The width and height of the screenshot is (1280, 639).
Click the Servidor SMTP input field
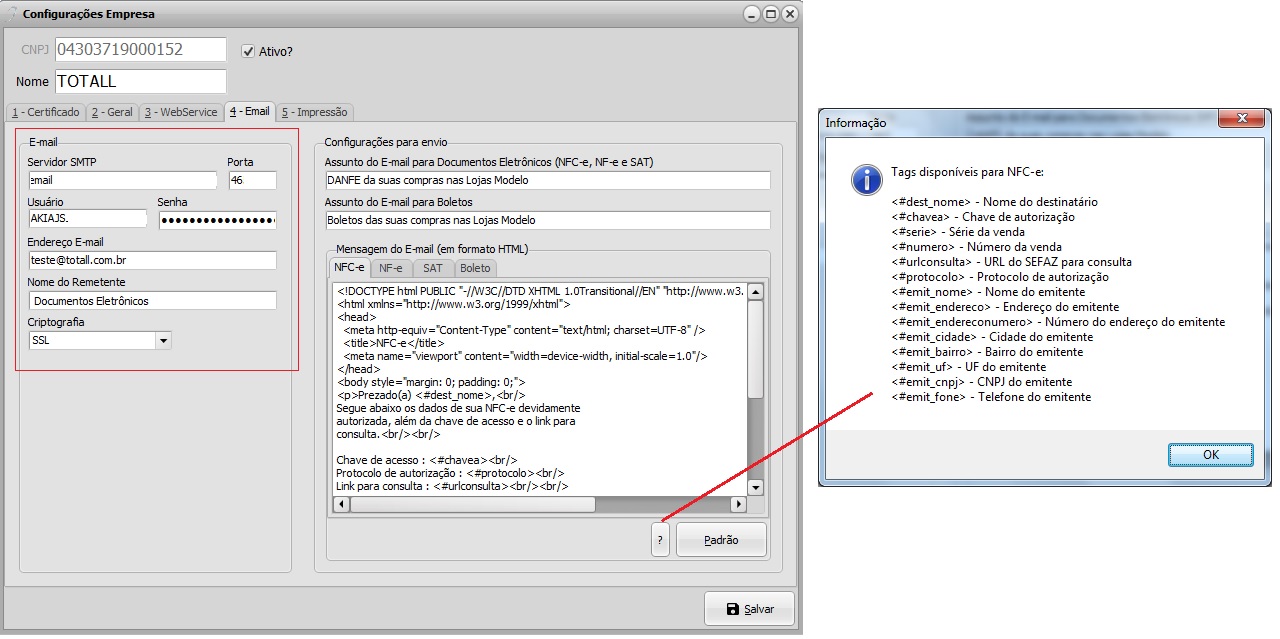(122, 181)
